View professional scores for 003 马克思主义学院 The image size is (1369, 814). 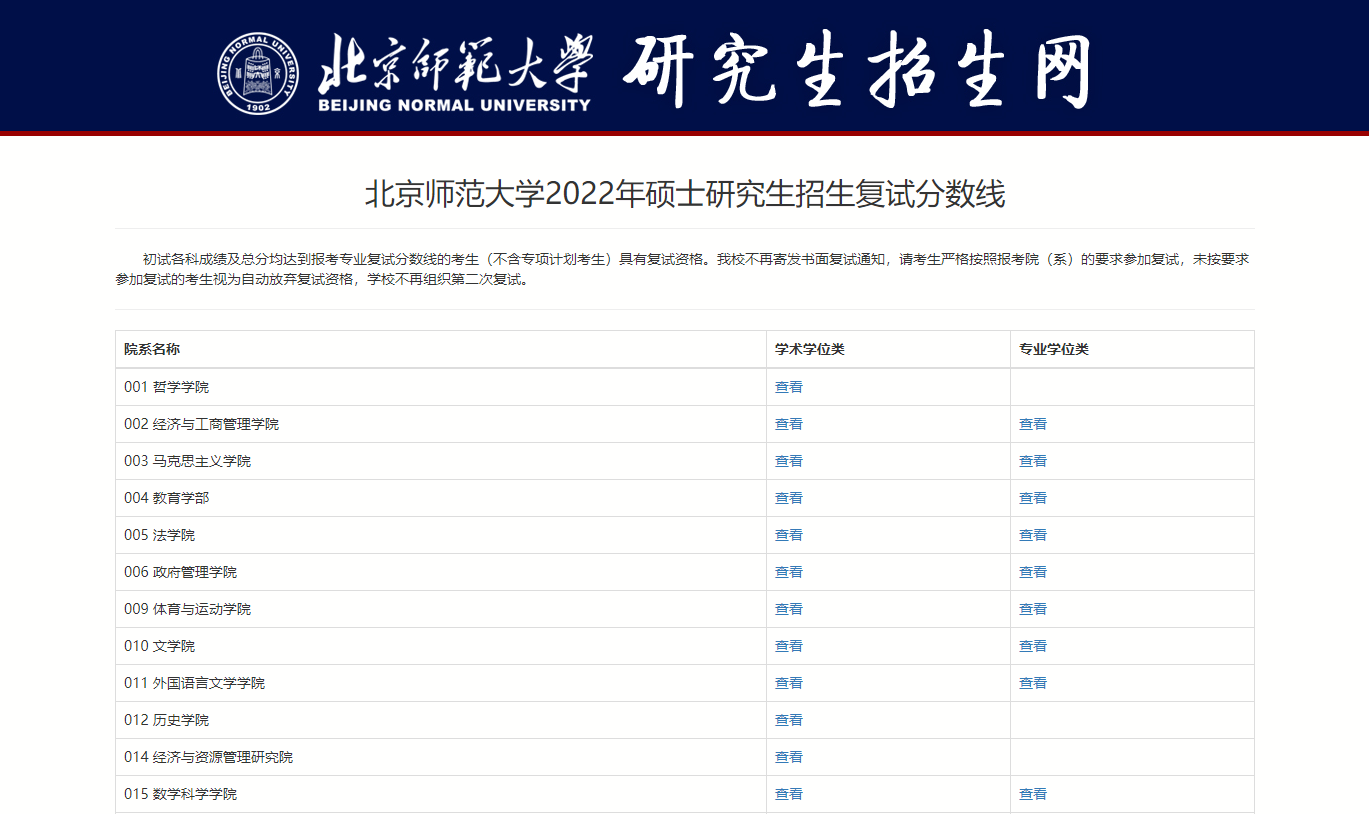tap(1033, 461)
